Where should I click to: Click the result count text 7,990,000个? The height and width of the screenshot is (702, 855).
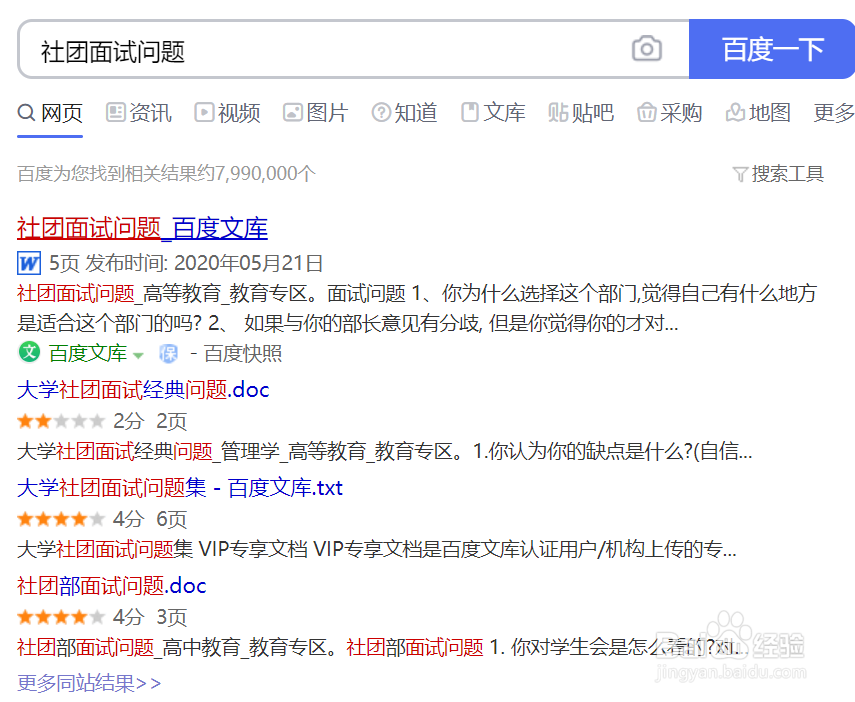click(x=266, y=174)
